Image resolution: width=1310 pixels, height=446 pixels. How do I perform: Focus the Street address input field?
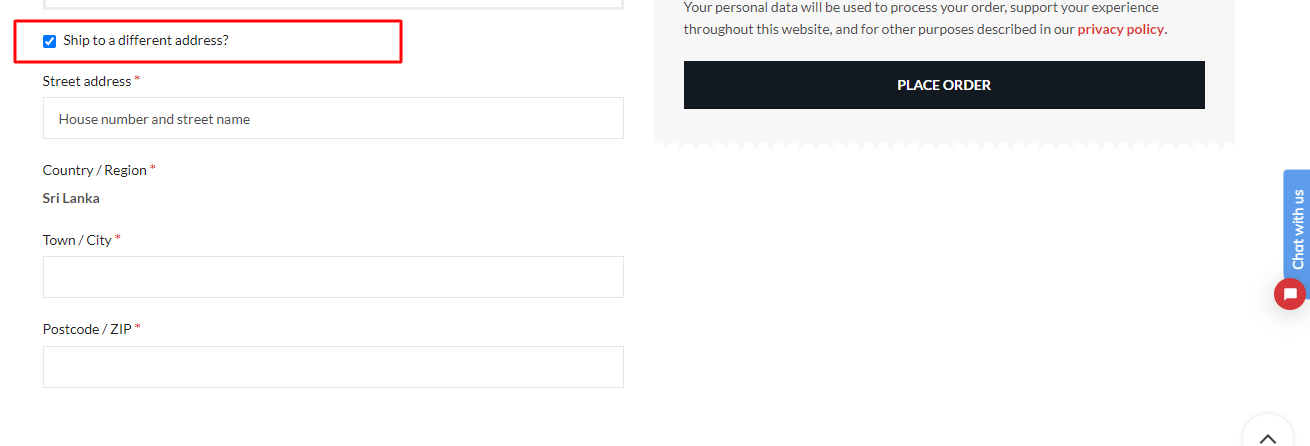[x=333, y=118]
